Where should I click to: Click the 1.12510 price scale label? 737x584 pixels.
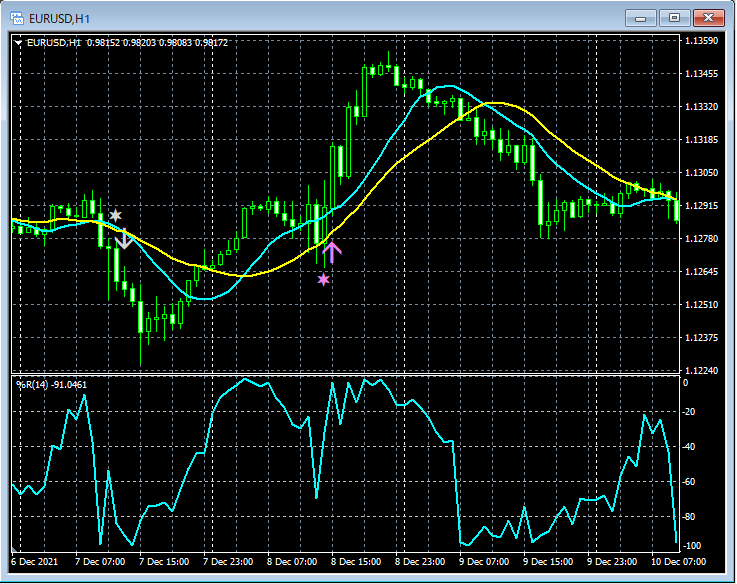702,305
